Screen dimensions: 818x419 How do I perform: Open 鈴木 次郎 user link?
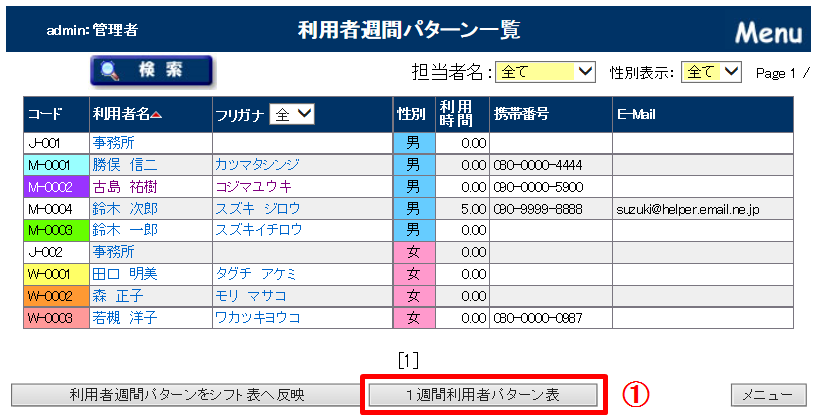124,208
